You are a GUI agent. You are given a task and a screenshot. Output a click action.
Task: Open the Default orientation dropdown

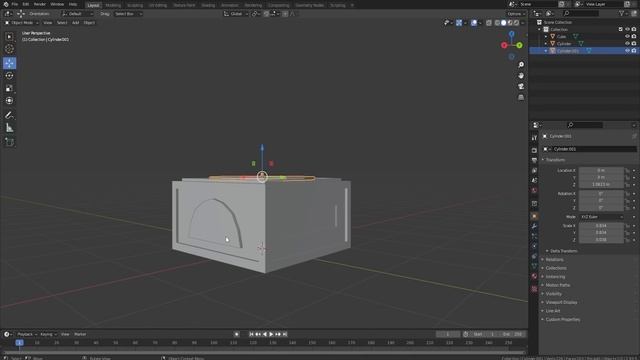[x=78, y=14]
